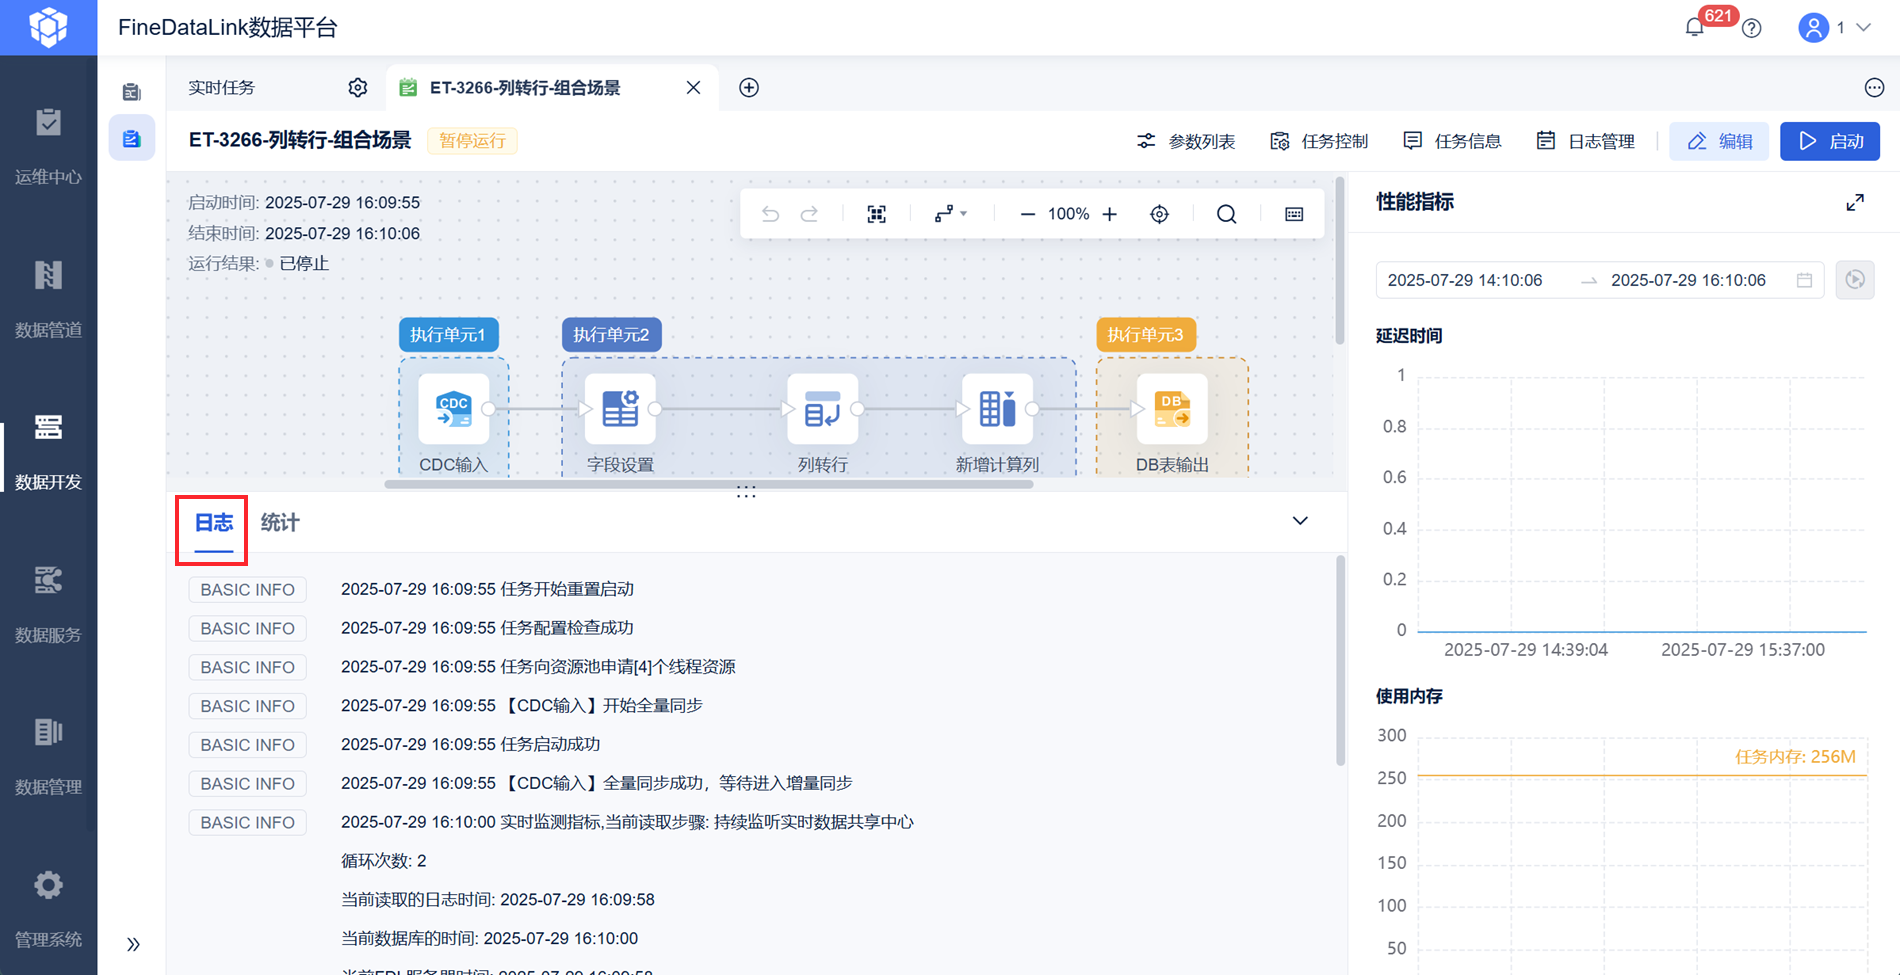Open 日志管理 settings
Viewport: 1900px width, 976px height.
(x=1585, y=141)
